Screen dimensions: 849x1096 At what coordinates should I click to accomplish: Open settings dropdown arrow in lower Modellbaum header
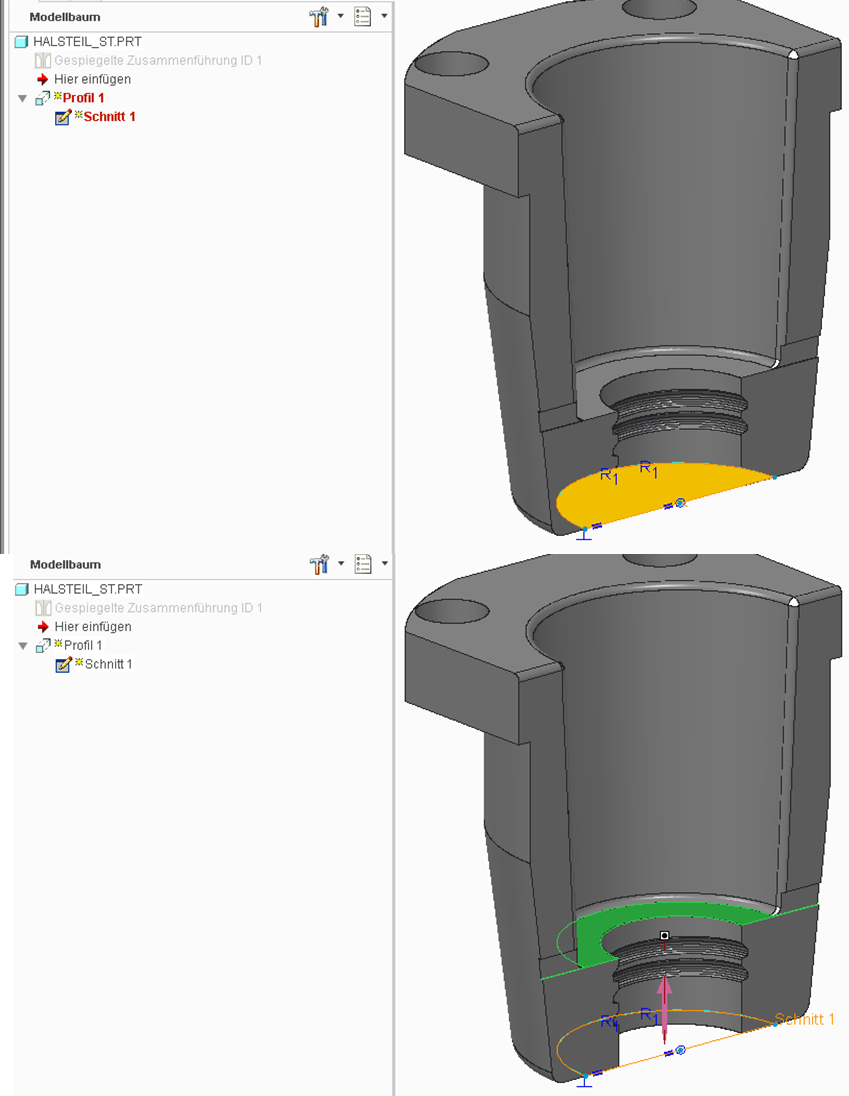pyautogui.click(x=340, y=563)
